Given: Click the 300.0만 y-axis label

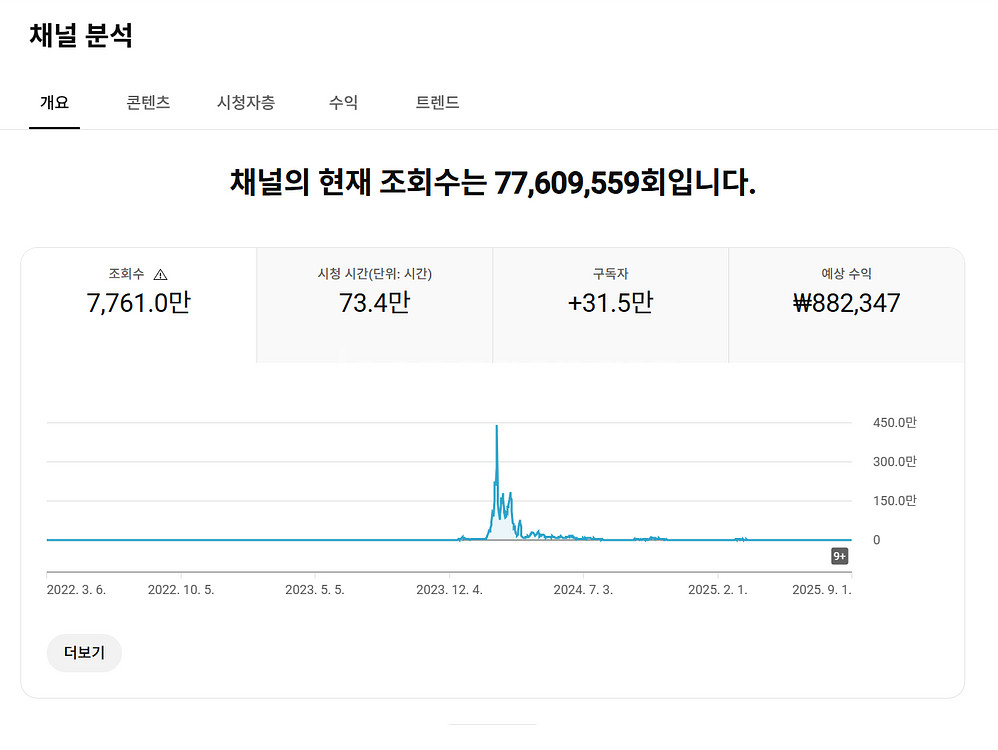Looking at the screenshot, I should pos(895,462).
